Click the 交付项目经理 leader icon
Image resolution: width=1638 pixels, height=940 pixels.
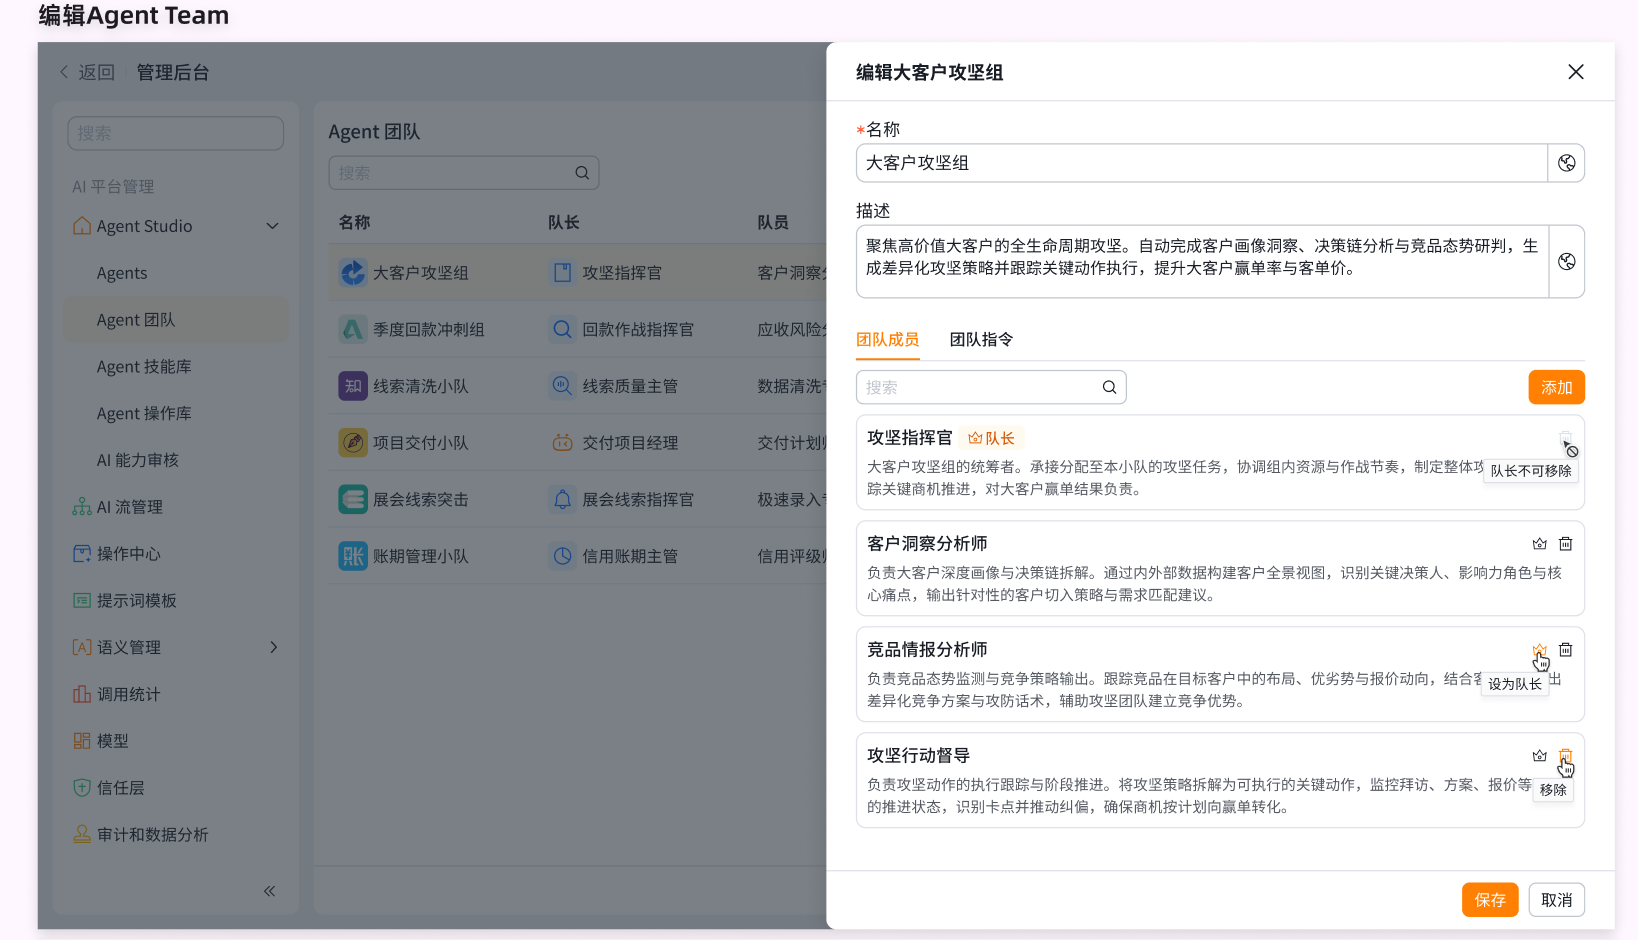(563, 442)
